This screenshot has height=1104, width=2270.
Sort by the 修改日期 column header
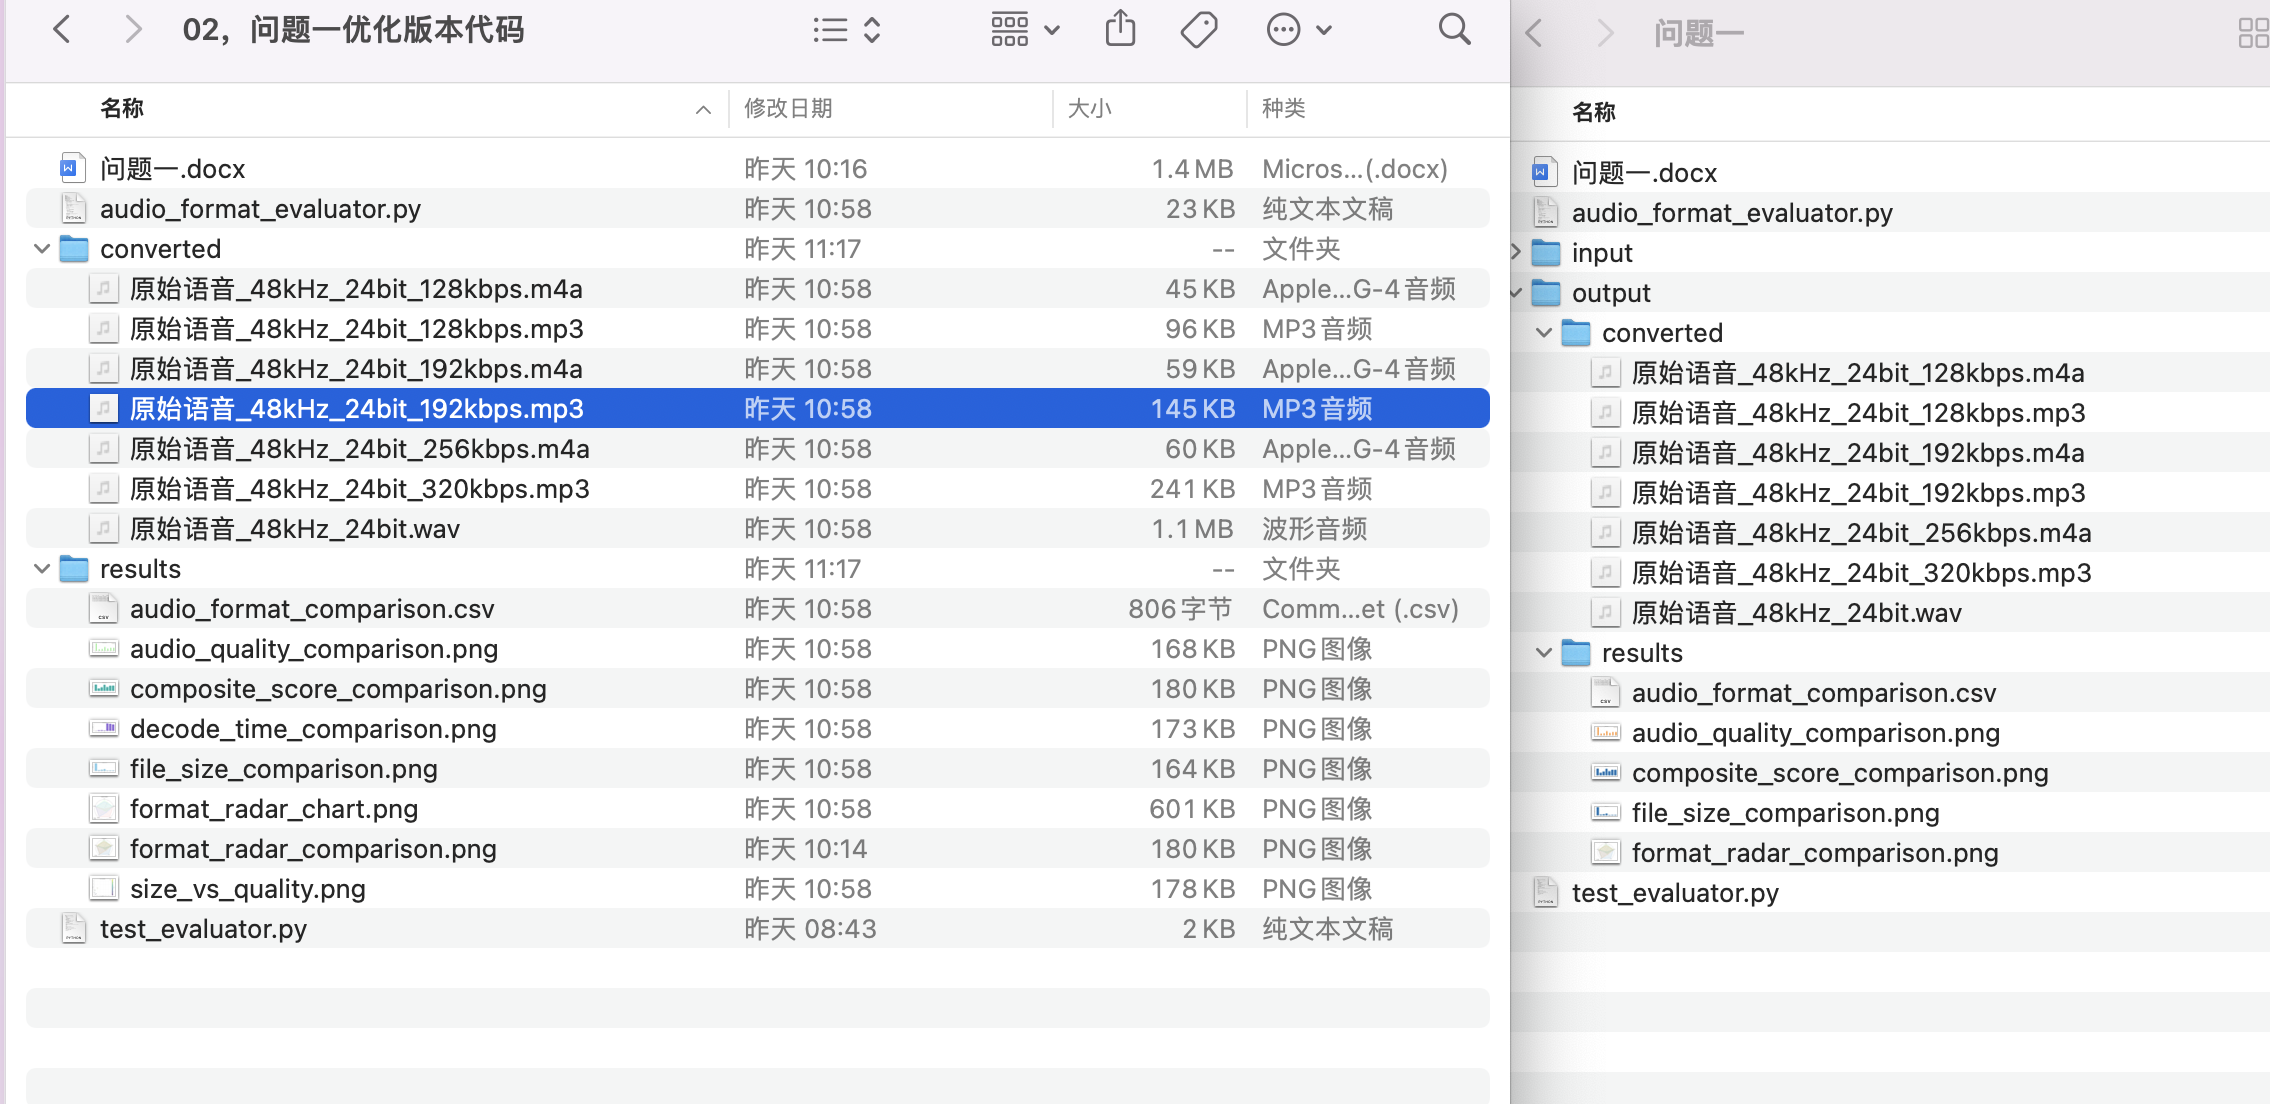pyautogui.click(x=788, y=108)
